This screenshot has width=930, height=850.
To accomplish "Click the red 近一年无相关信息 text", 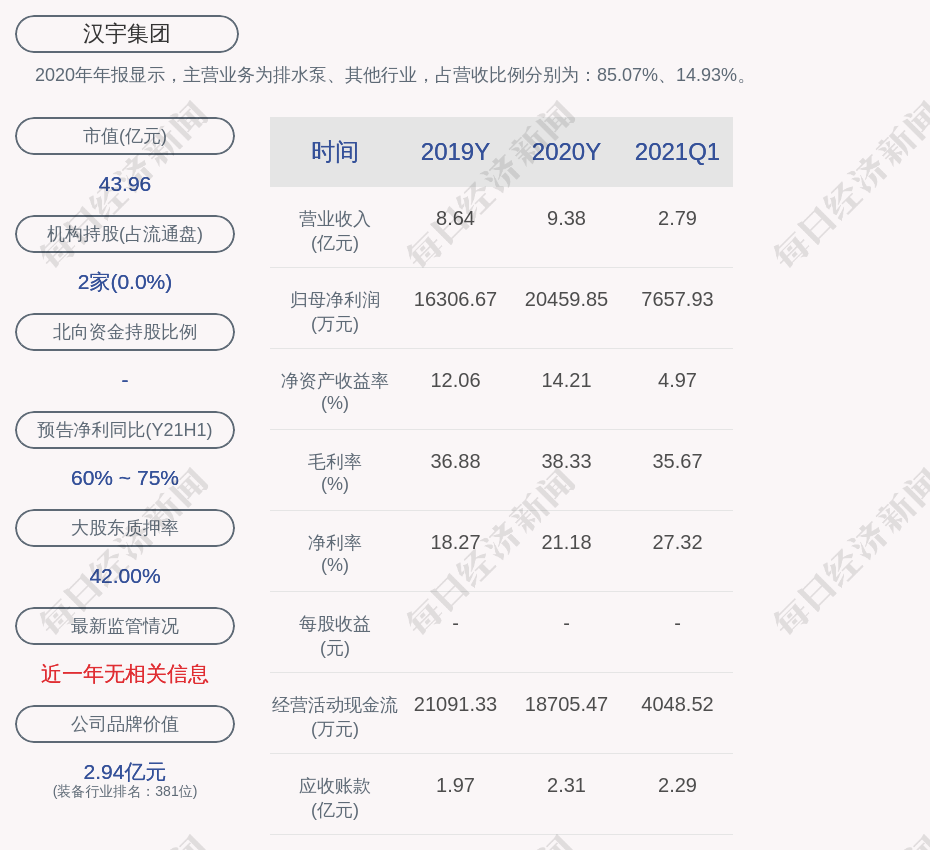I will [x=125, y=674].
